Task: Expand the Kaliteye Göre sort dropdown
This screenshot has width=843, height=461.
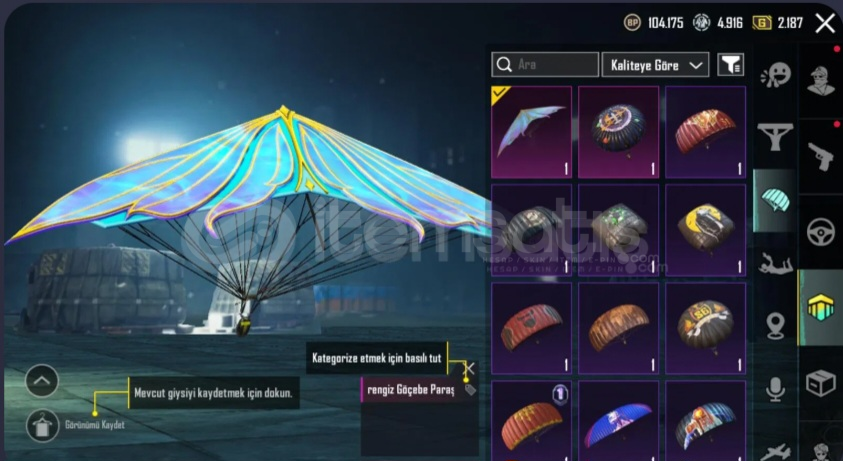Action: (x=655, y=65)
